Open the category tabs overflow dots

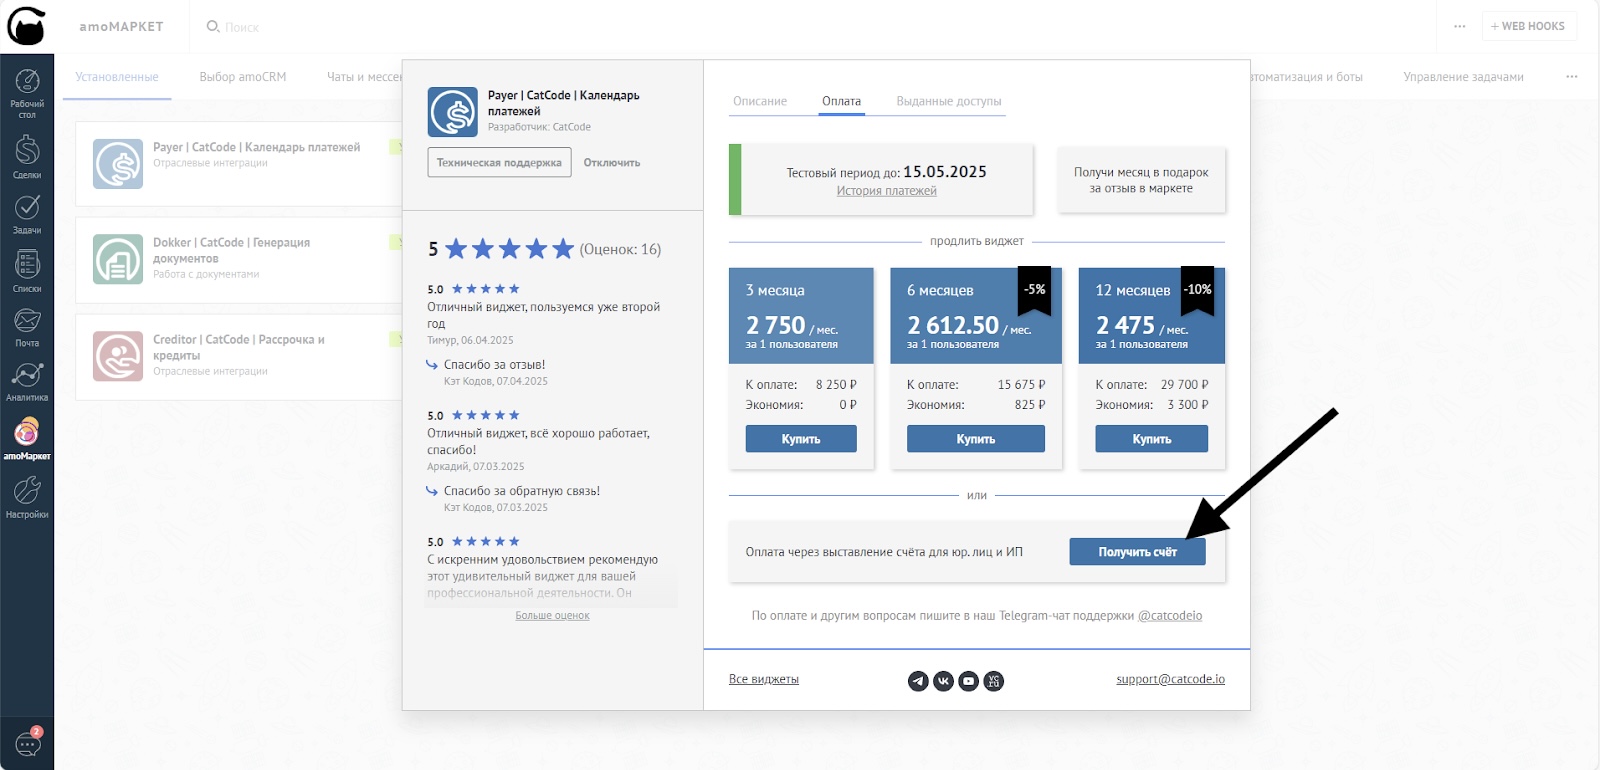(x=1572, y=76)
